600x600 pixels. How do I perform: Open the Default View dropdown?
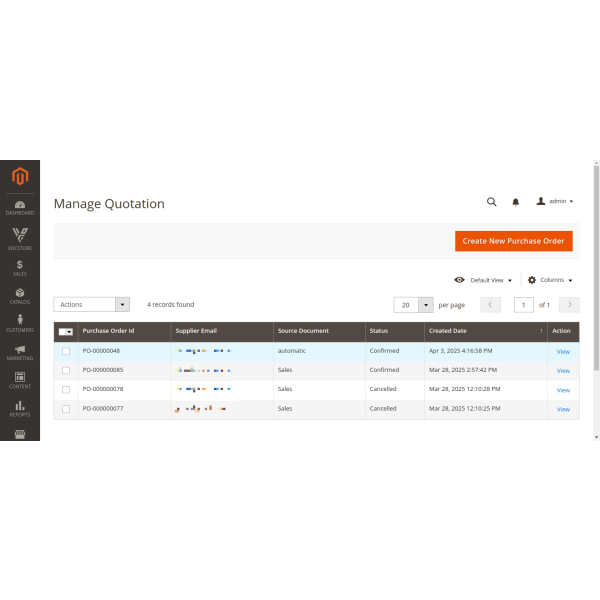pyautogui.click(x=483, y=280)
